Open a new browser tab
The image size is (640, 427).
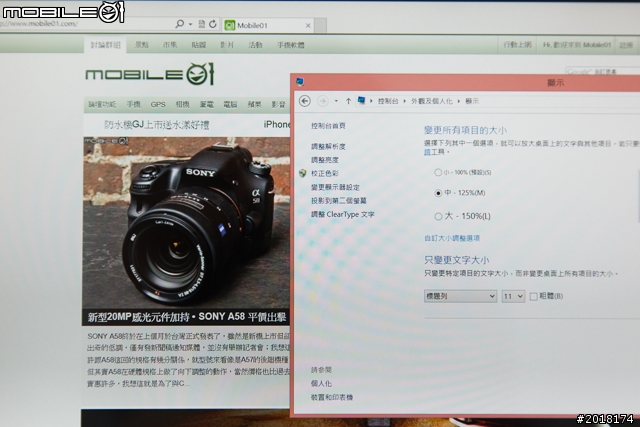pos(320,25)
